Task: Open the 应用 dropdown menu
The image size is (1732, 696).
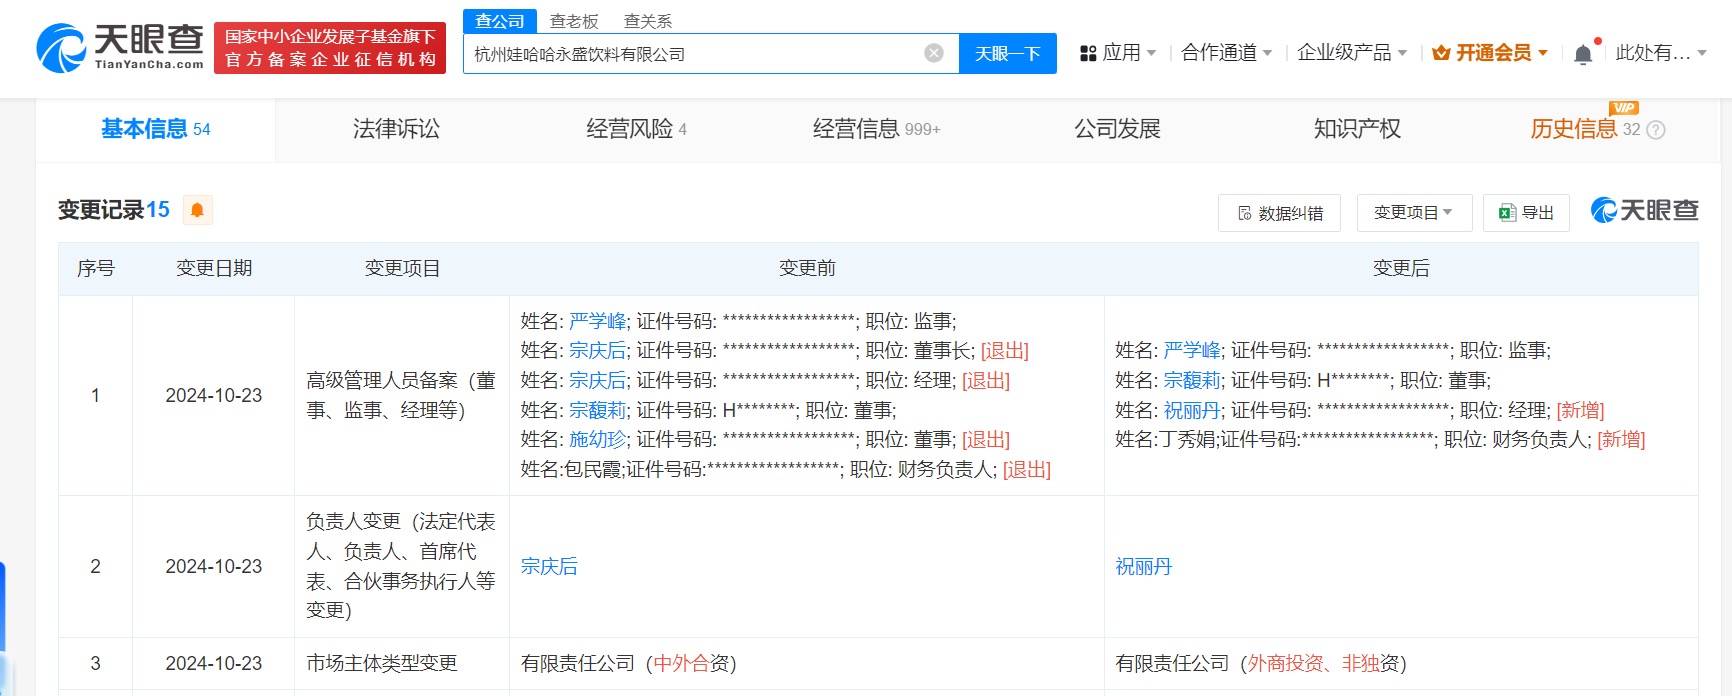Action: click(1118, 53)
